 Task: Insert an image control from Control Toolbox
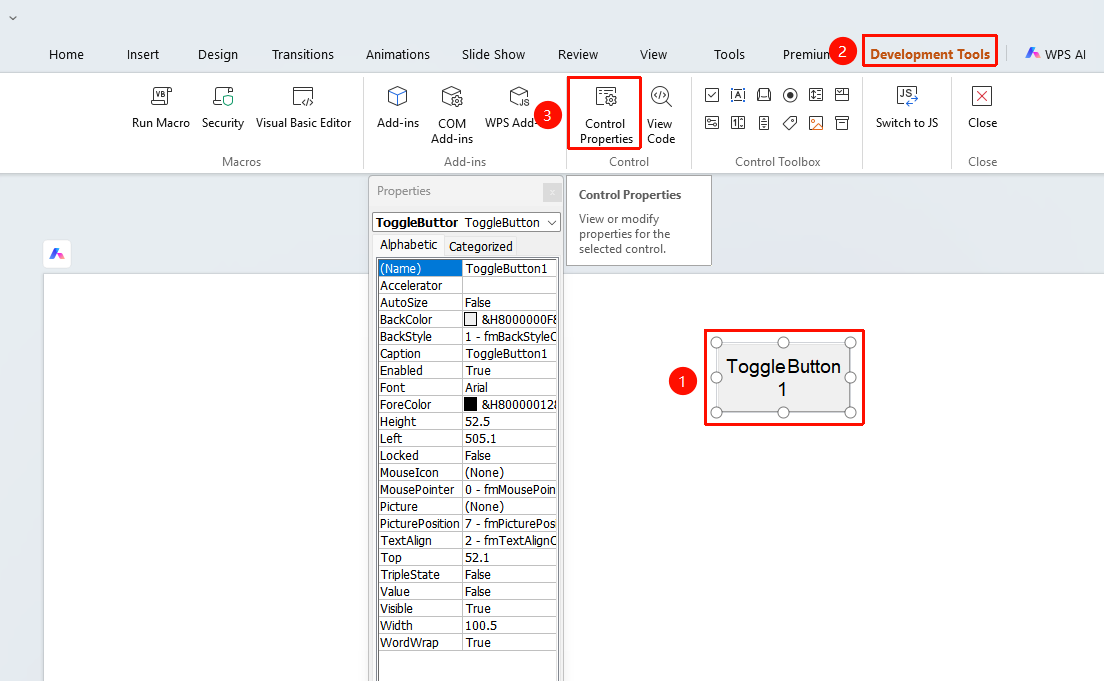[x=816, y=123]
